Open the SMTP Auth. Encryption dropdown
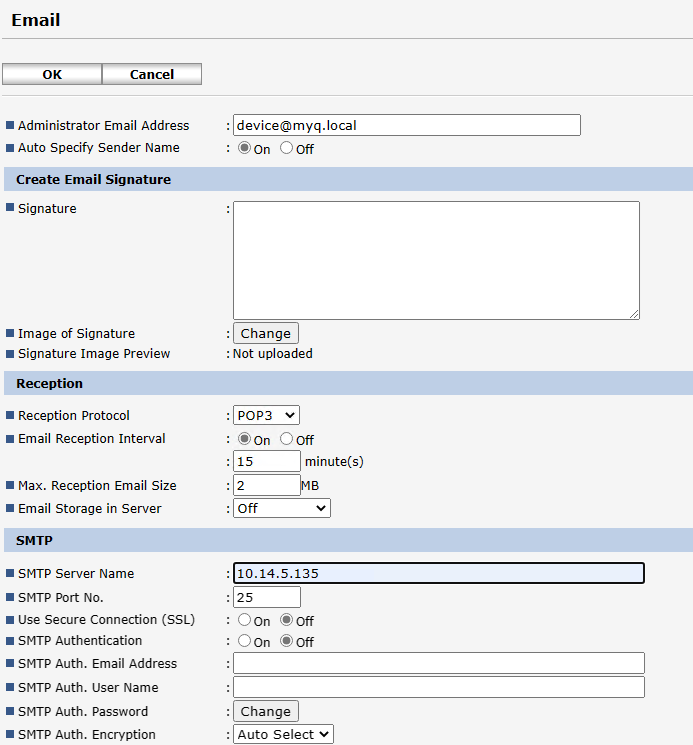This screenshot has width=693, height=745. [x=283, y=734]
